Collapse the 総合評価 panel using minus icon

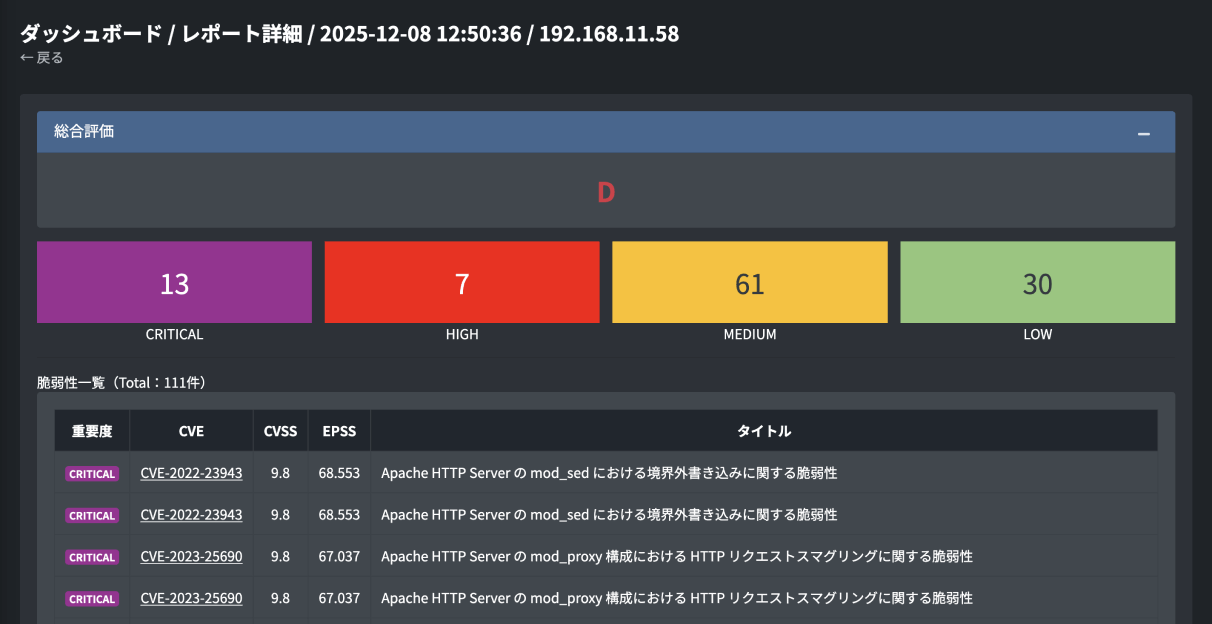pos(1143,133)
